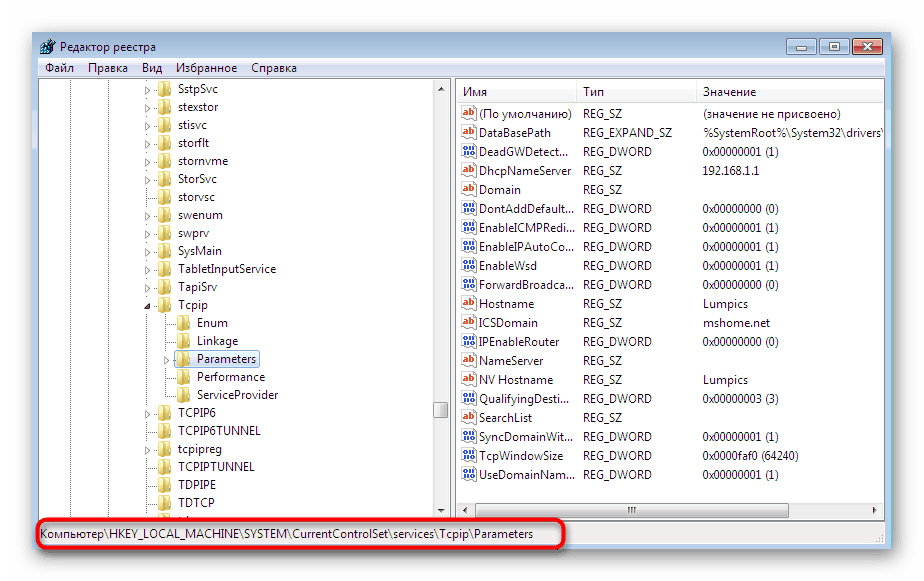Click the TcpWindowSize DWORD value icon
Viewport: 924px width, 581px height.
pos(468,455)
